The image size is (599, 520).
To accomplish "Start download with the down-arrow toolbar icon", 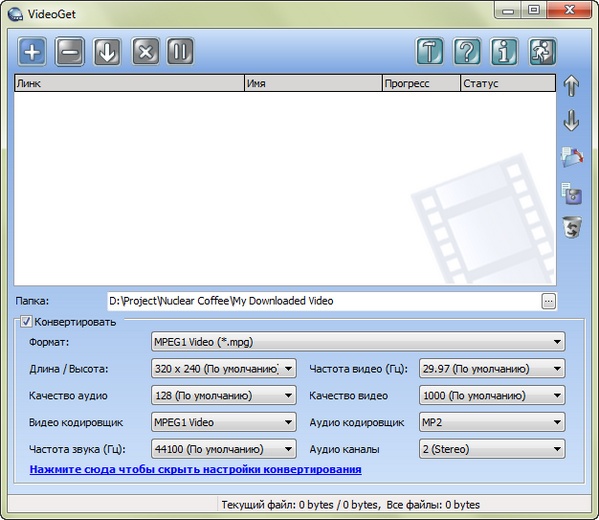I will 107,52.
